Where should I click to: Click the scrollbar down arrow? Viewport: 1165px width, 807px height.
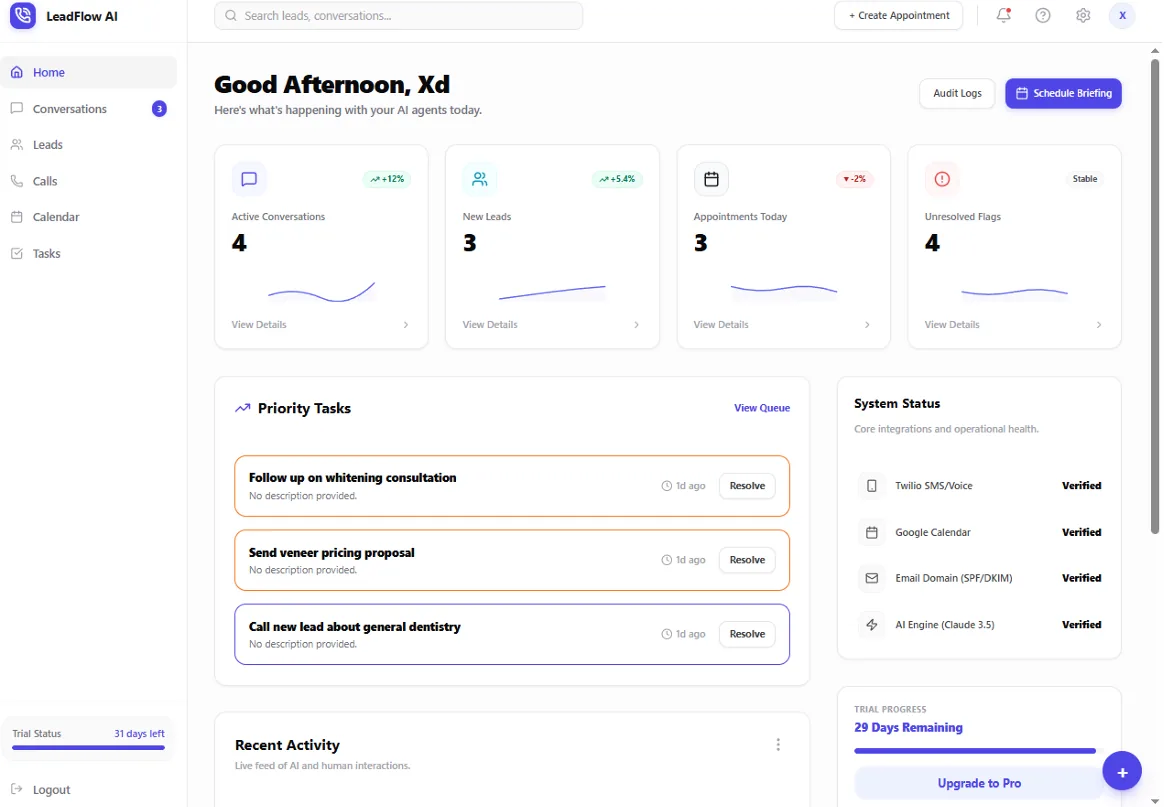coord(1155,801)
